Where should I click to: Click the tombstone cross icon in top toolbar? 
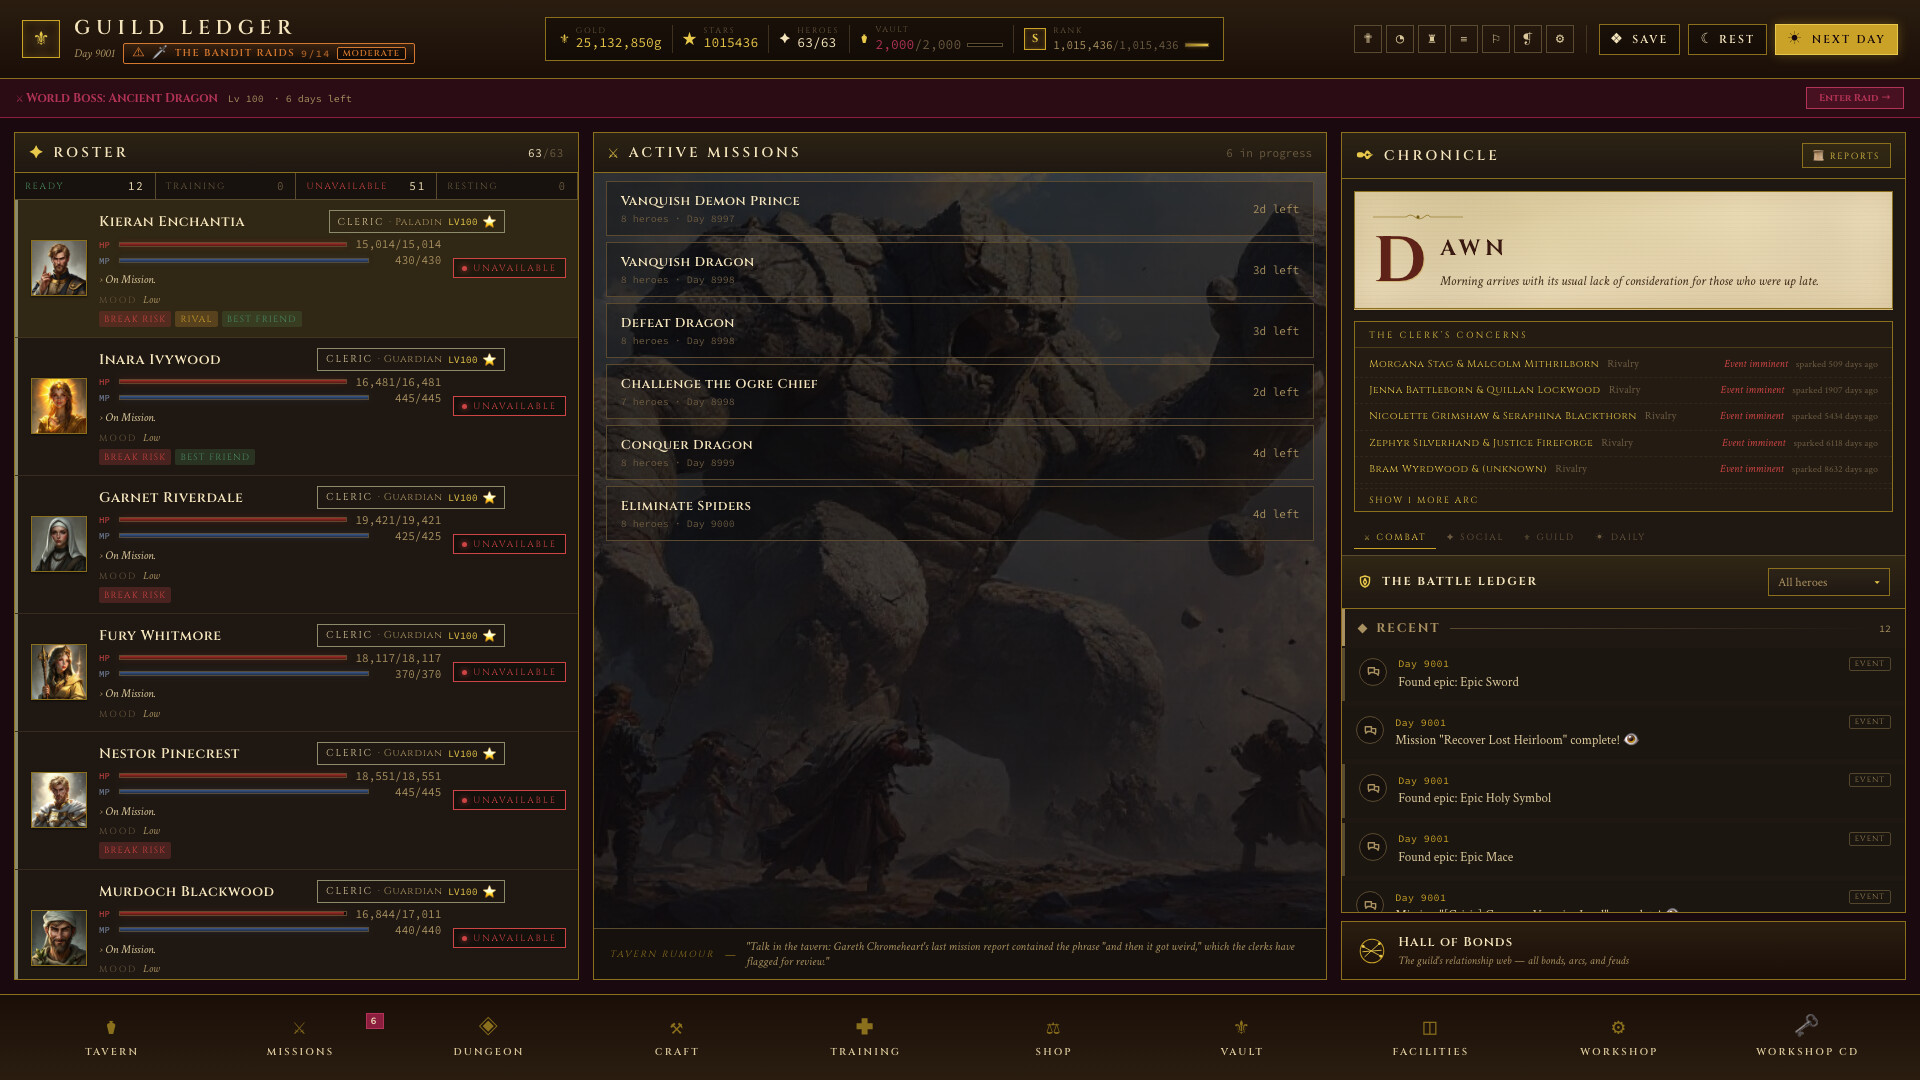(1368, 39)
